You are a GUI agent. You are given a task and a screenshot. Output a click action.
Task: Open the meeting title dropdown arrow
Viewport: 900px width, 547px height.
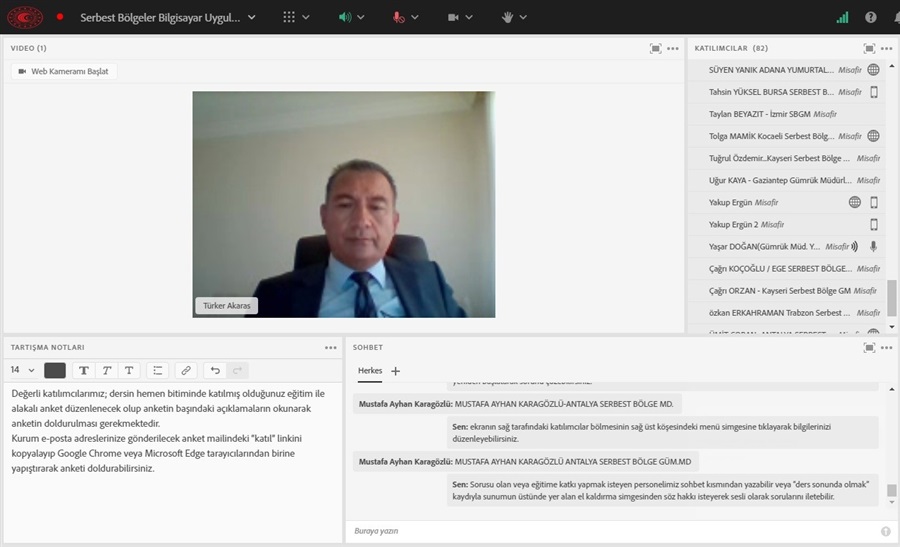click(x=251, y=17)
